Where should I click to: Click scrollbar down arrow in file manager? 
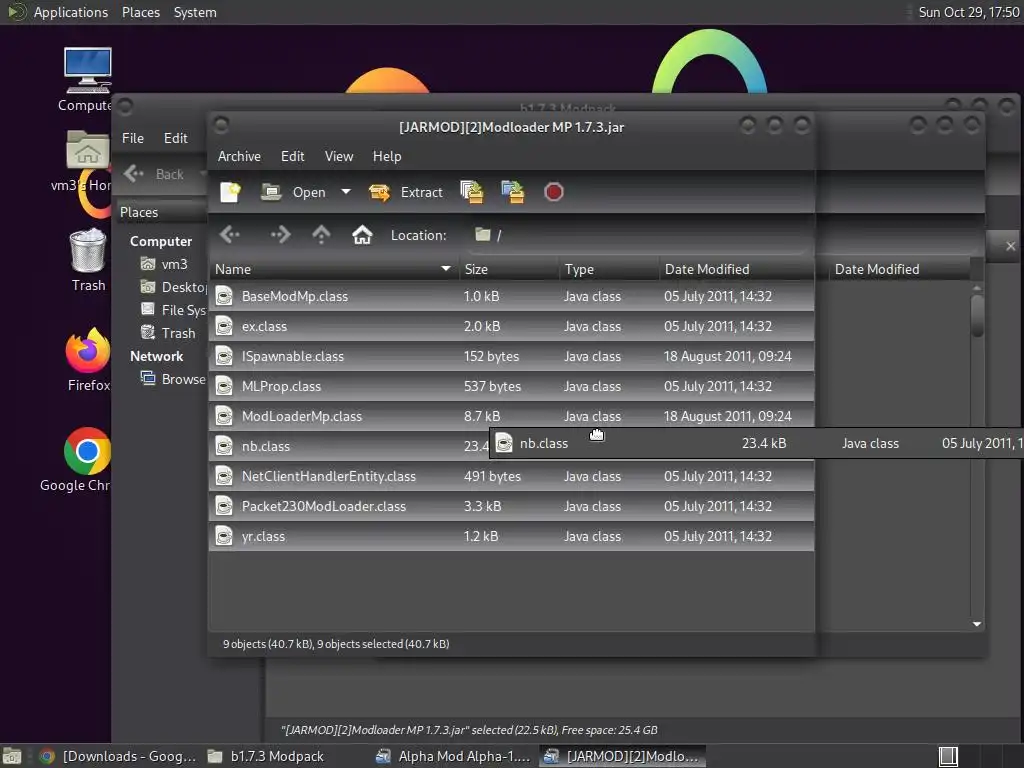(x=977, y=624)
